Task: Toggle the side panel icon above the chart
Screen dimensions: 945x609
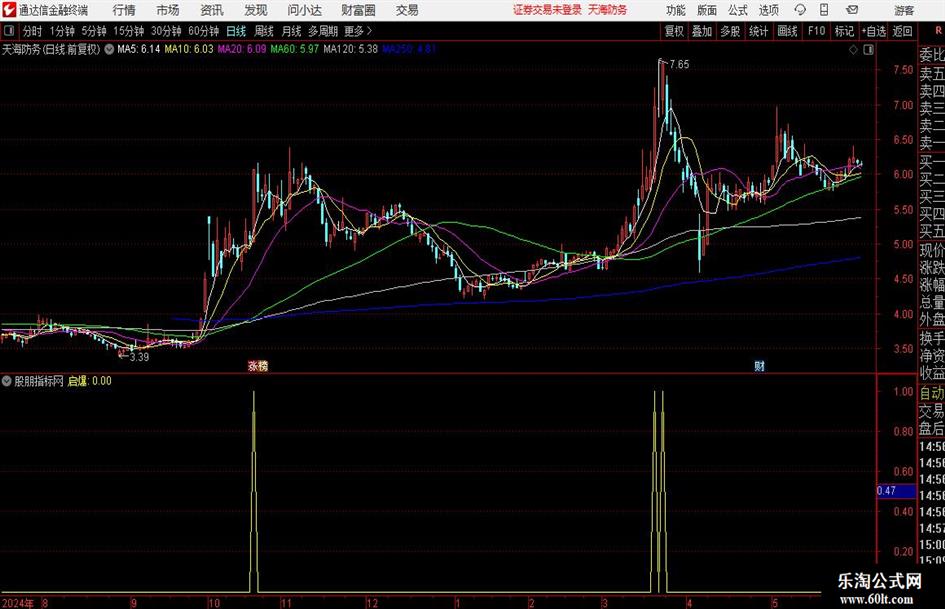Action: tap(868, 50)
